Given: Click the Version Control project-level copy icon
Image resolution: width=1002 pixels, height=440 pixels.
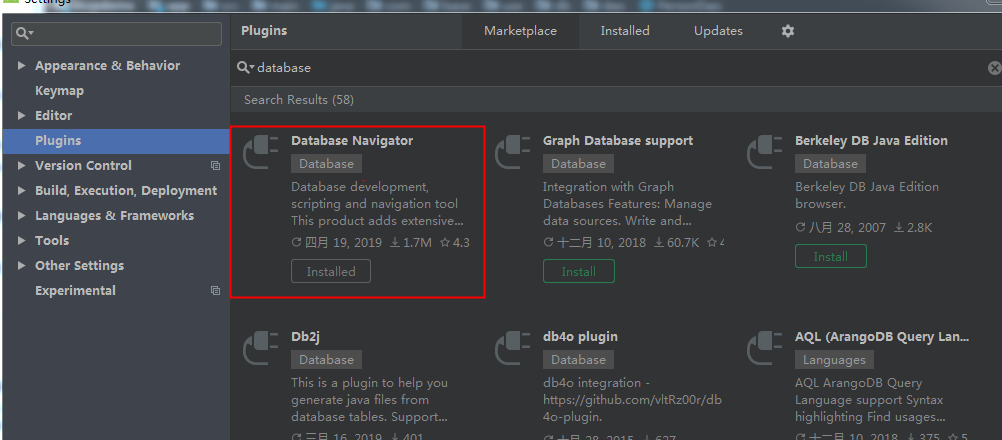Looking at the screenshot, I should pos(215,165).
